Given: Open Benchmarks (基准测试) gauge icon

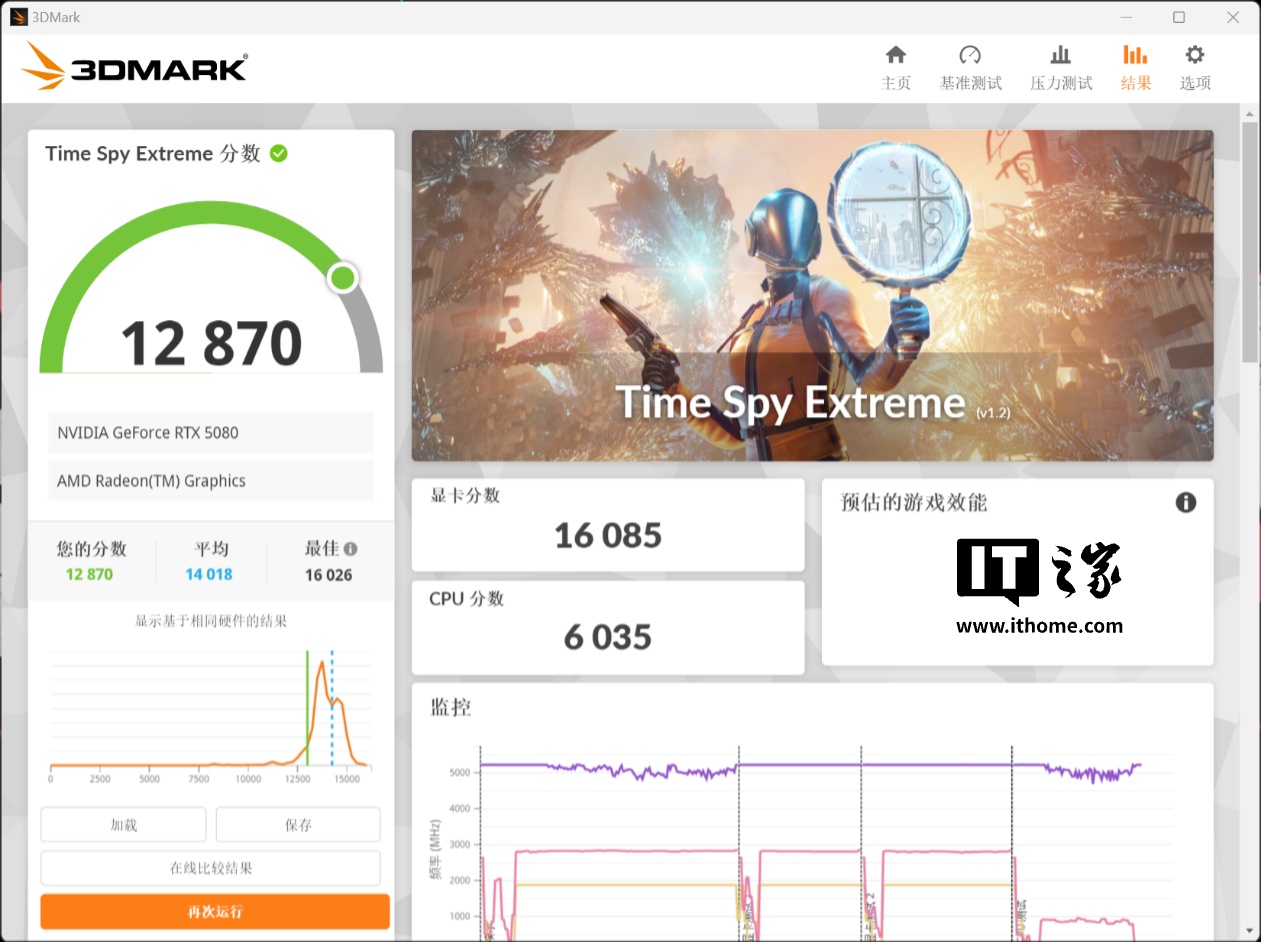Looking at the screenshot, I should tap(970, 55).
